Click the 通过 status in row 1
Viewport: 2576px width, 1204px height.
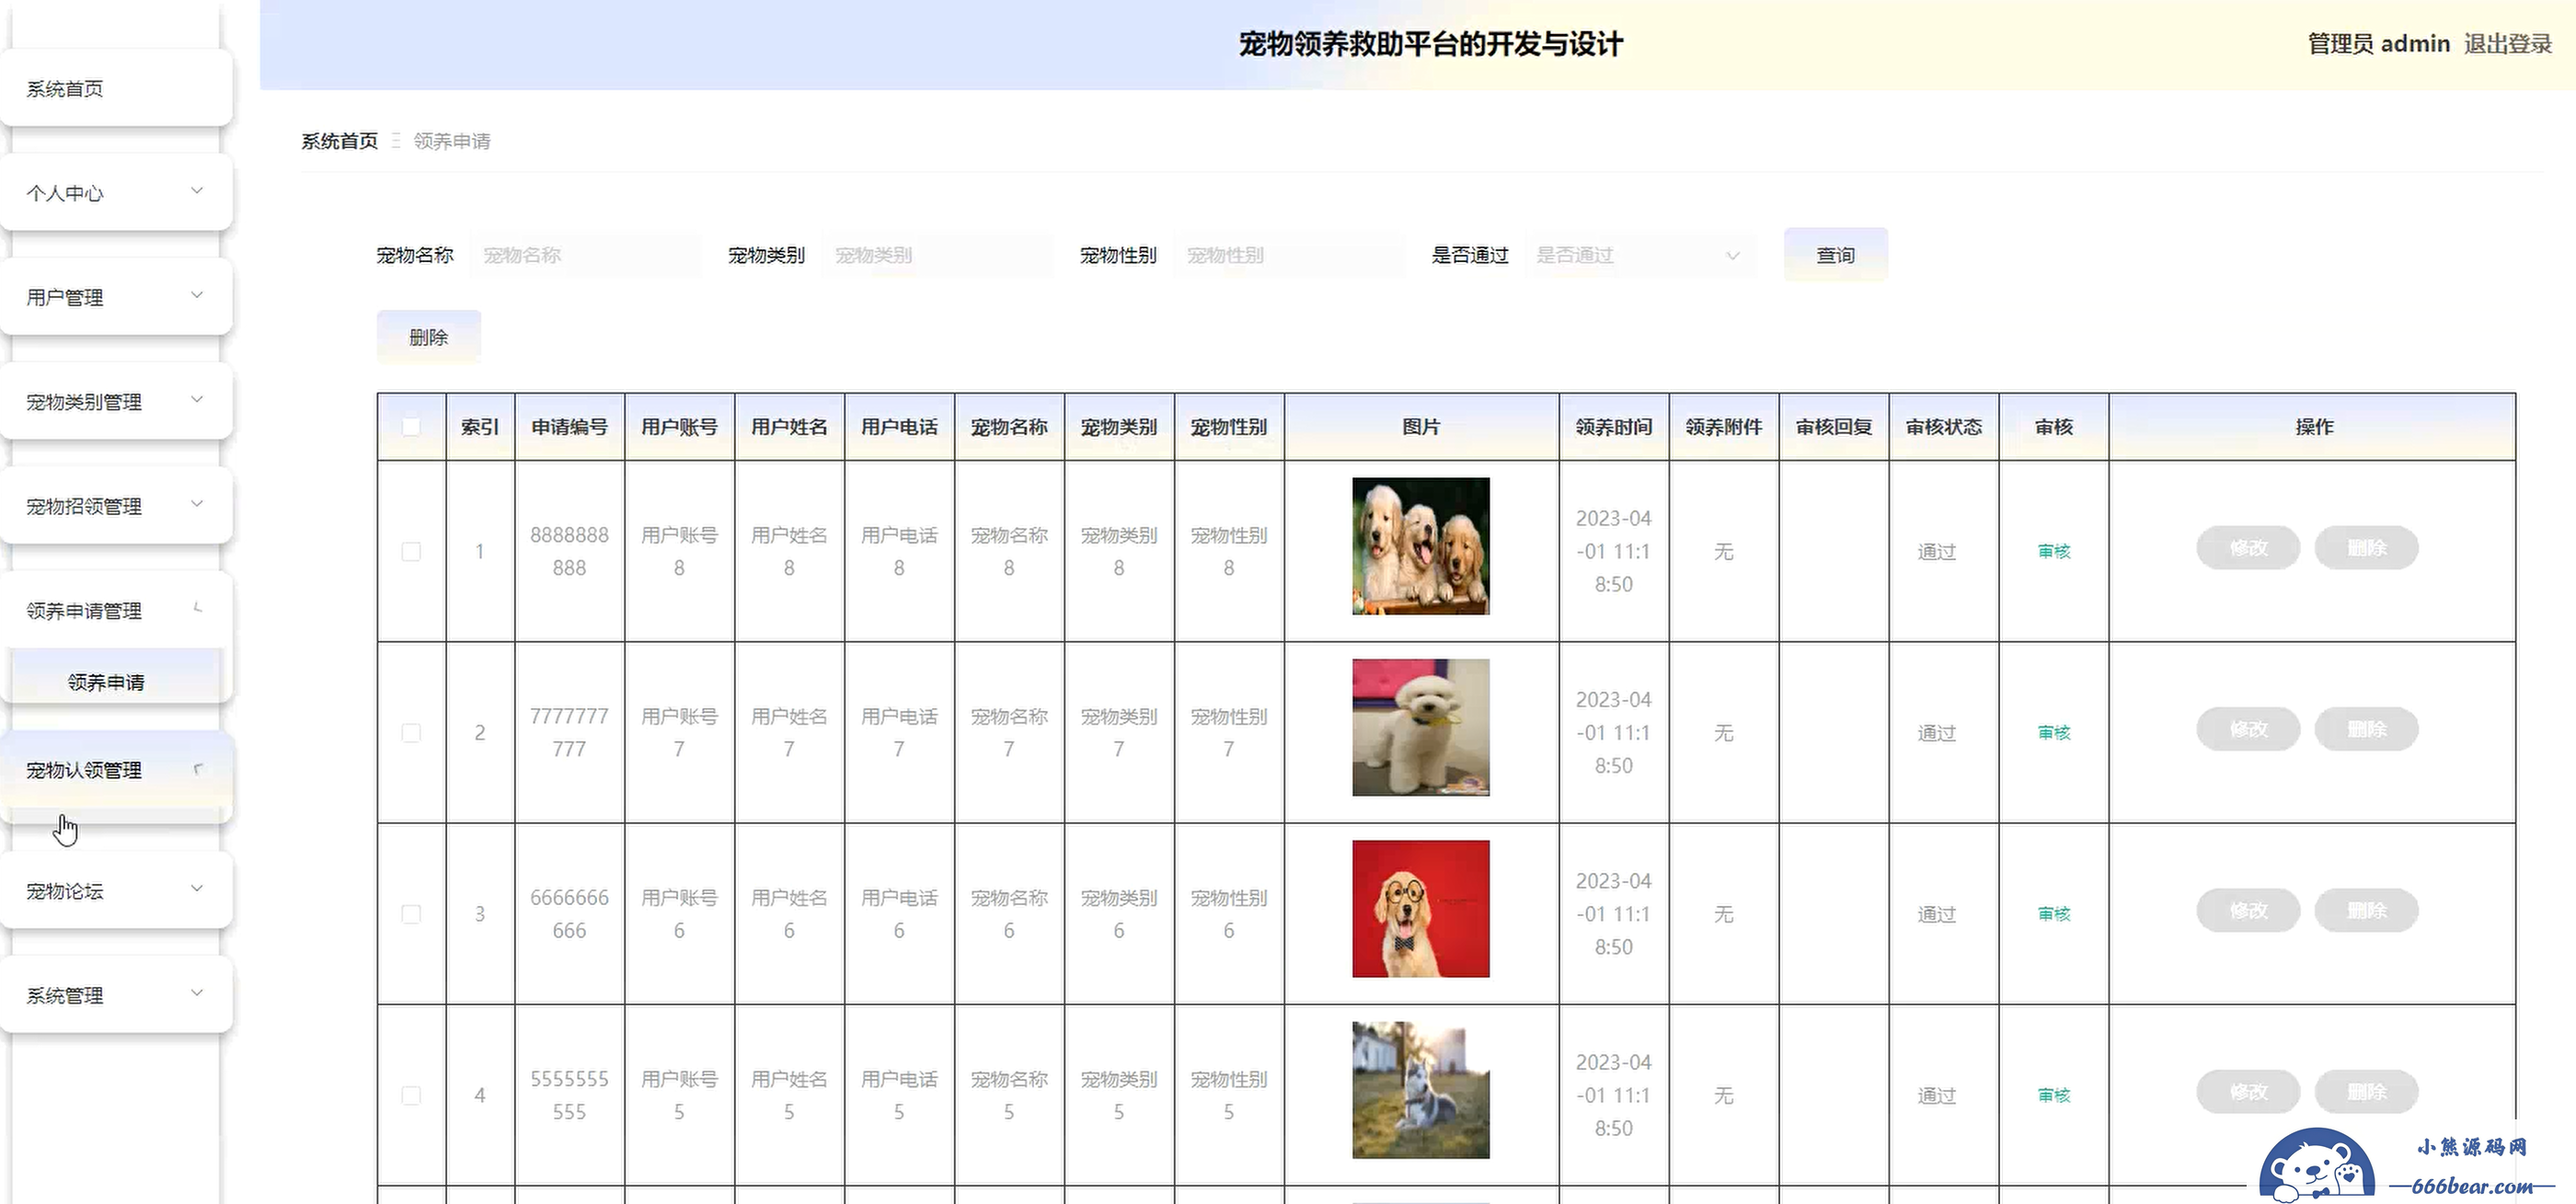[x=1937, y=551]
